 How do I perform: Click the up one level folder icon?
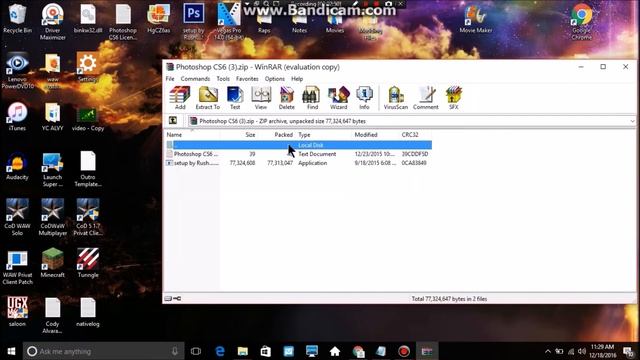173,121
